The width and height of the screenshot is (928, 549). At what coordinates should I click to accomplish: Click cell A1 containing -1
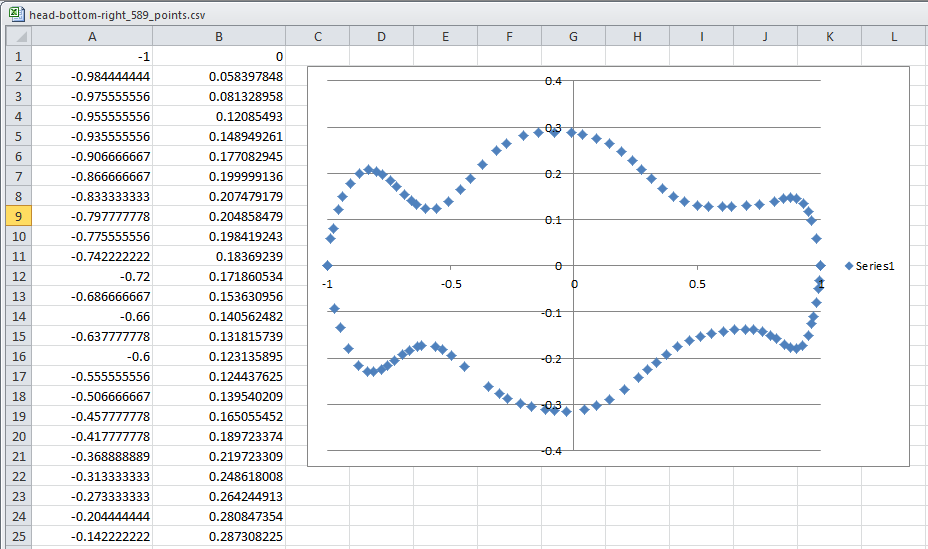coord(92,56)
